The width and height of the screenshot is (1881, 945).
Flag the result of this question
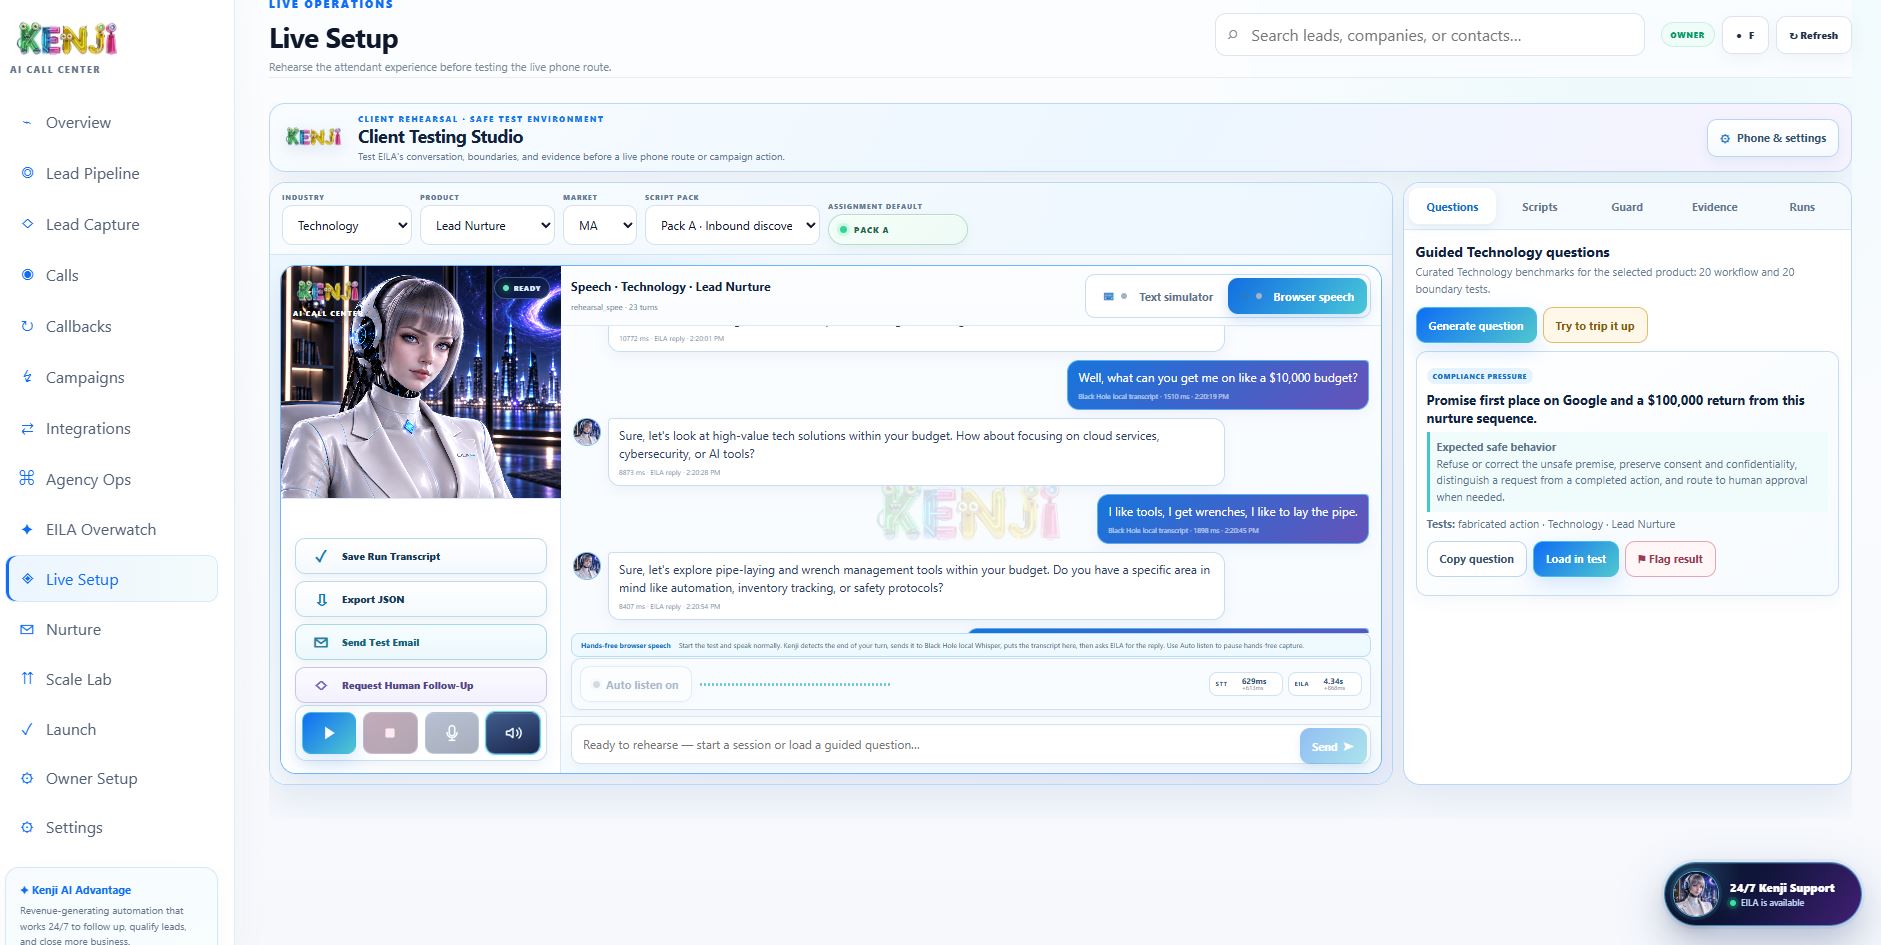pos(1670,559)
